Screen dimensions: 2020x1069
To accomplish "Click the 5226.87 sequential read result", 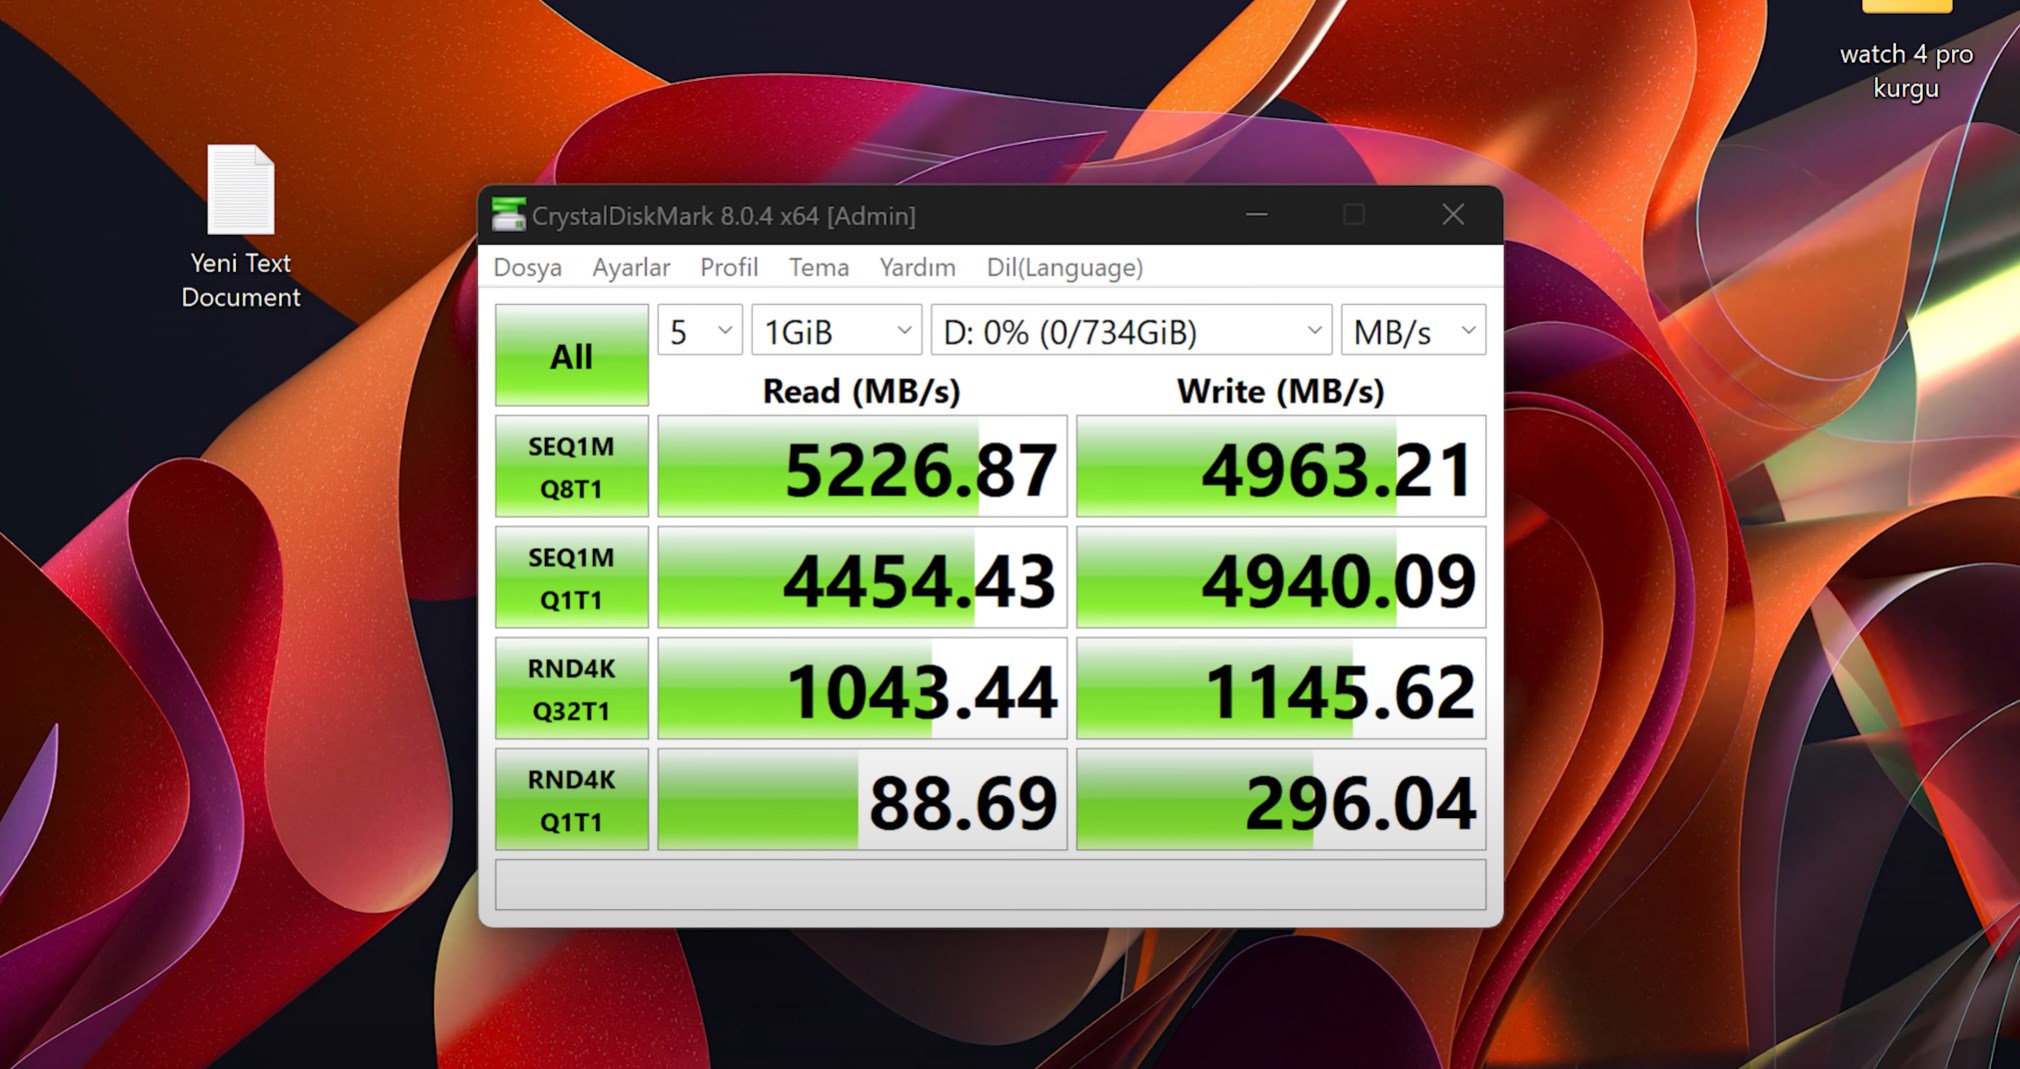I will pos(862,466).
